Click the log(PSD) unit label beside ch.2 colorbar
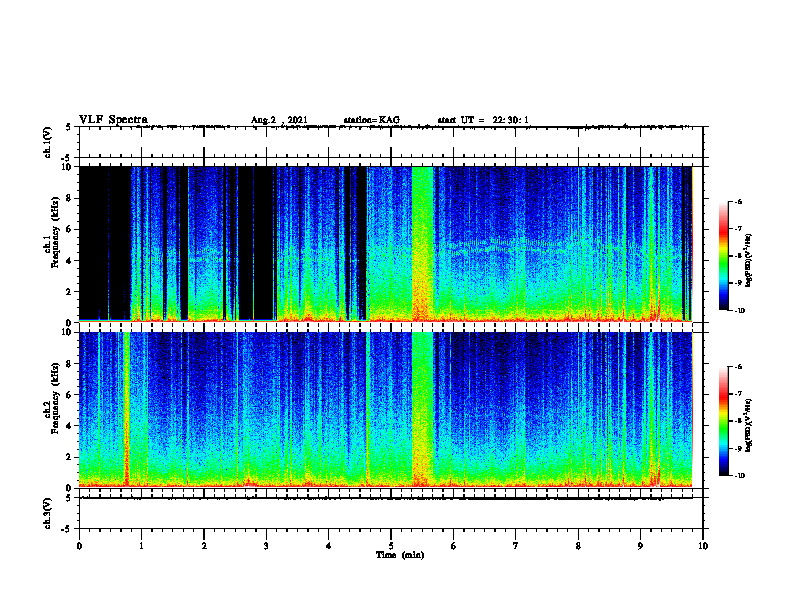 point(749,426)
